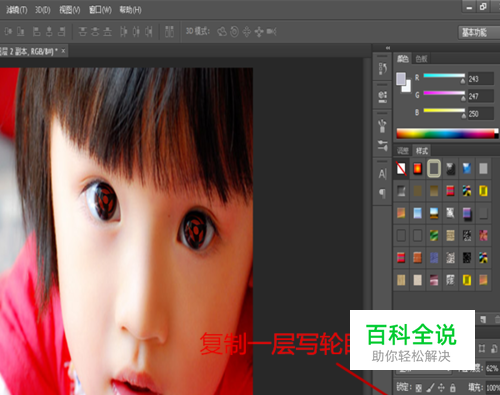Apply the No Style swatch with red slash
Viewport: 500px width, 395px height.
[401, 169]
